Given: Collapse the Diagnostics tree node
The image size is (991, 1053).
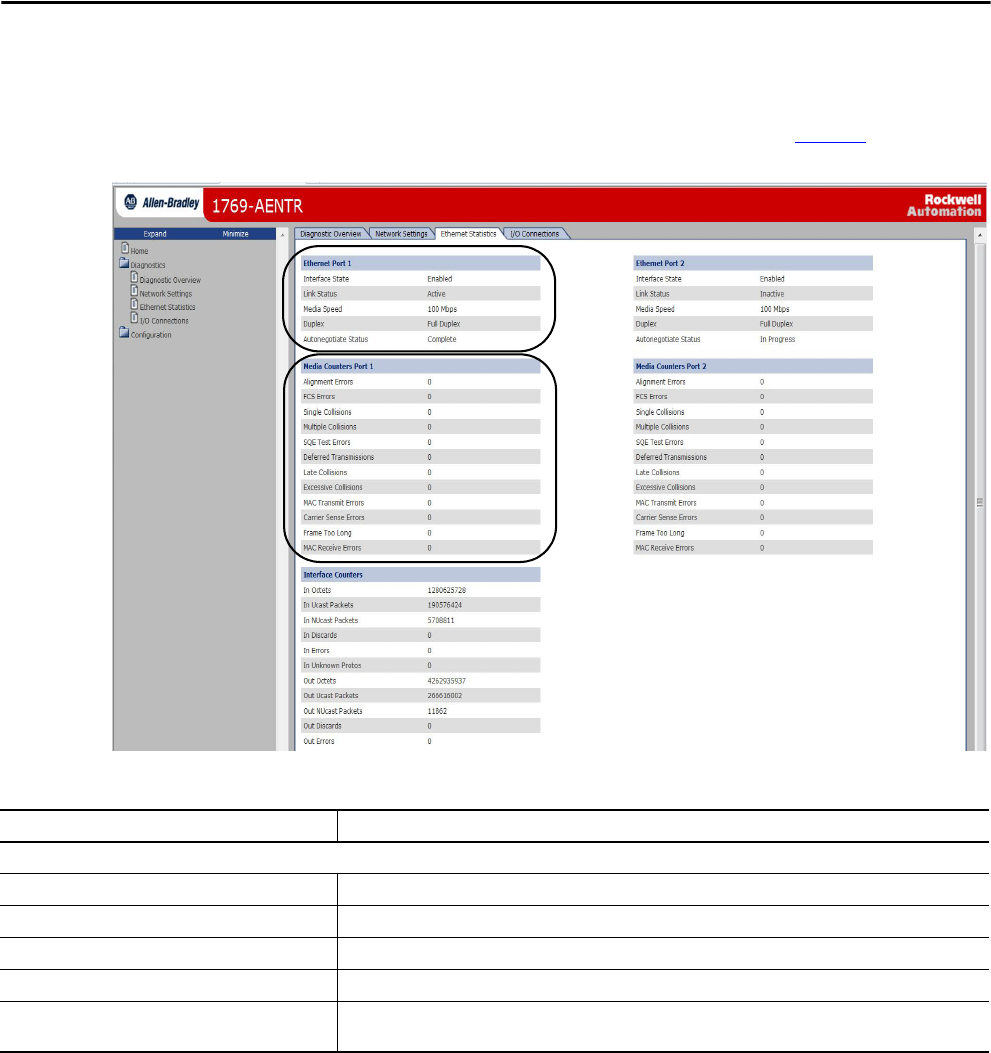Looking at the screenshot, I should pyautogui.click(x=148, y=265).
